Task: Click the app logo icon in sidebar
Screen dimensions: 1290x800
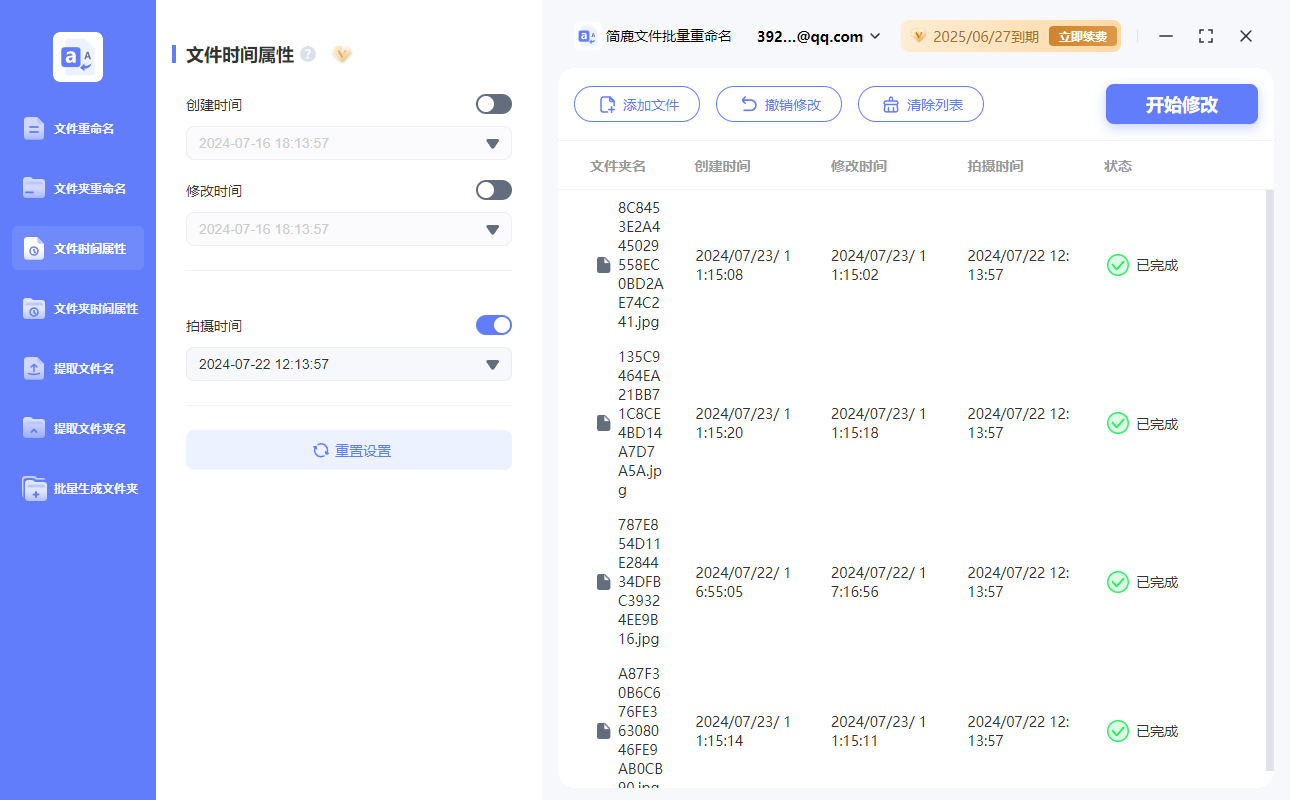Action: (78, 57)
